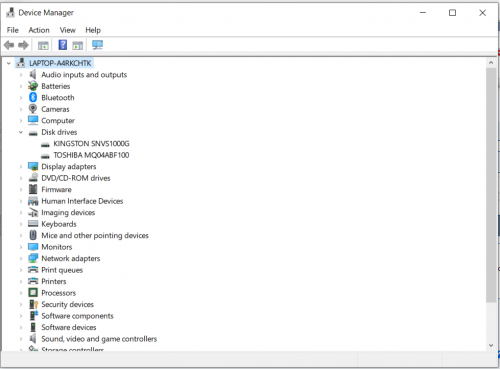Select the Imaging devices label
Image resolution: width=500 pixels, height=369 pixels.
[68, 213]
